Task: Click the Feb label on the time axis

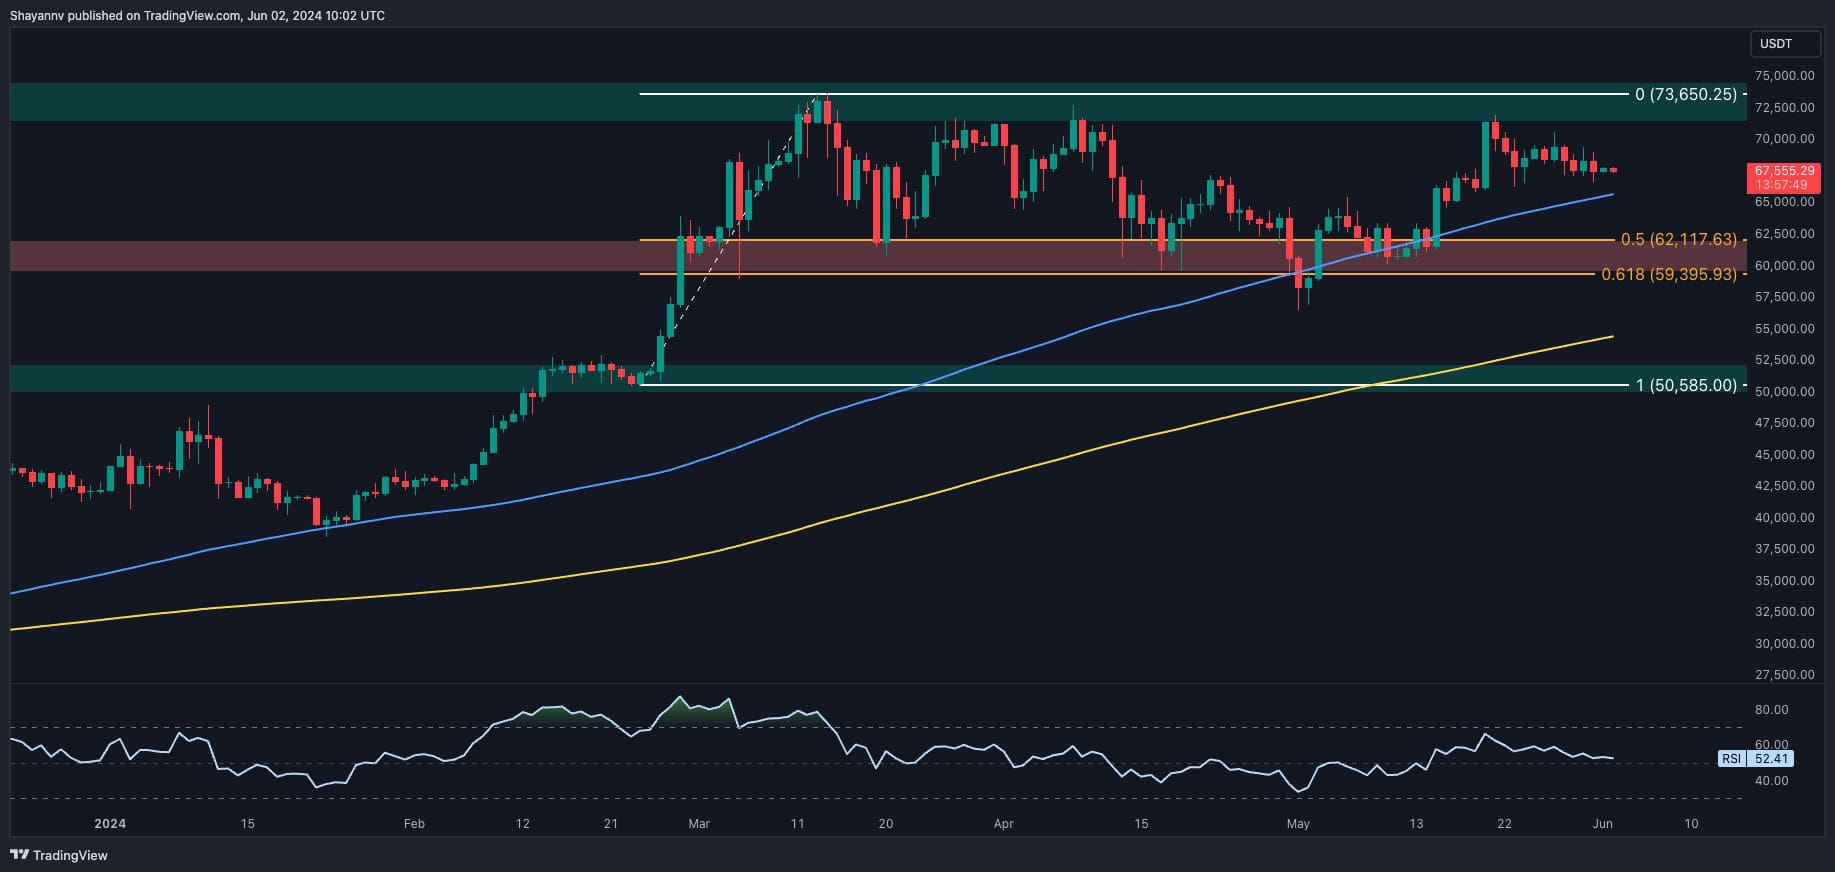Action: pyautogui.click(x=414, y=824)
